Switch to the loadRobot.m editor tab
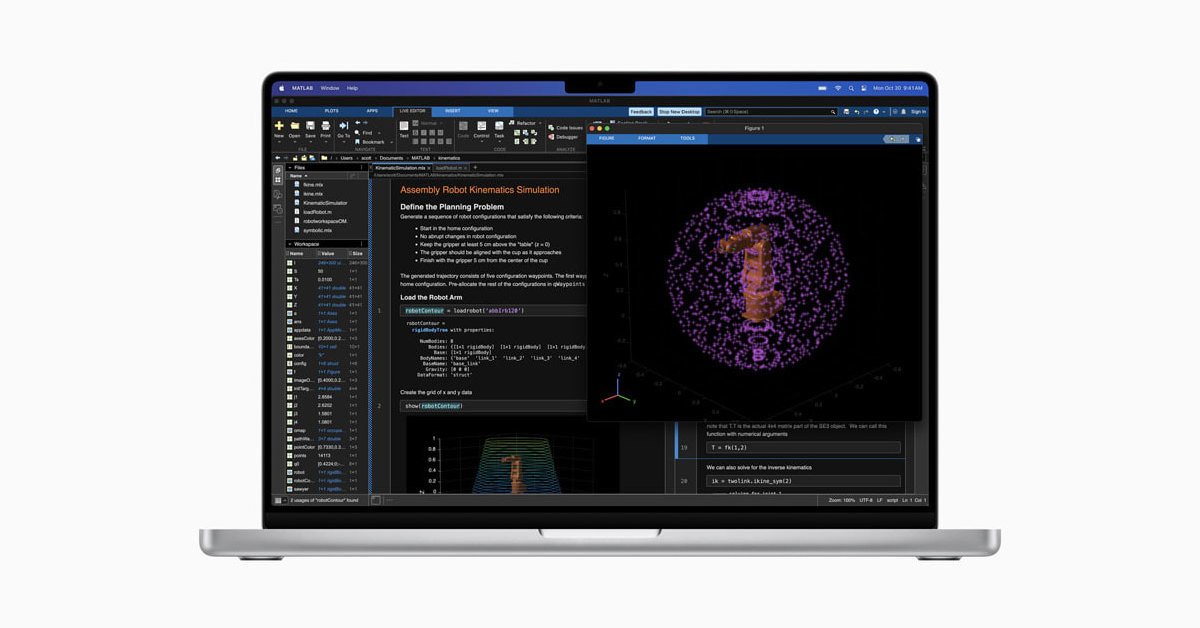Screen dimensions: 1200x628 [x=450, y=168]
